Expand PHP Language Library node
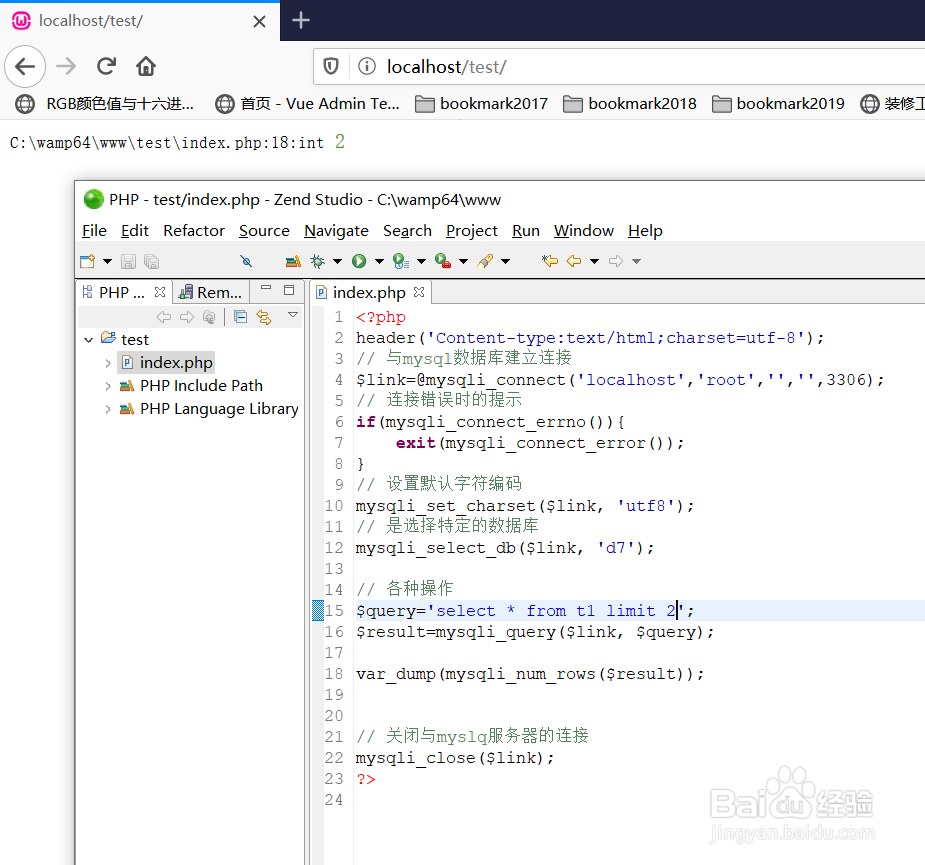The image size is (925, 865). tap(108, 409)
